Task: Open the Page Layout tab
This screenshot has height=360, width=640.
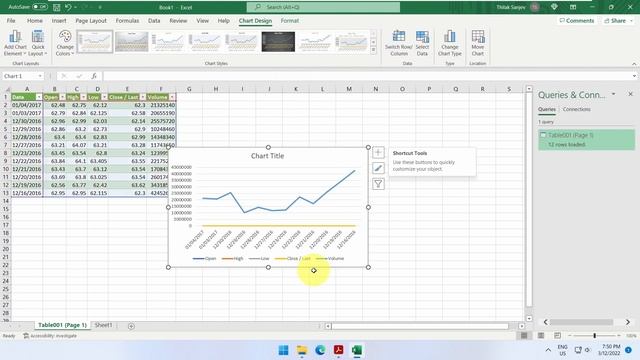Action: [x=91, y=20]
